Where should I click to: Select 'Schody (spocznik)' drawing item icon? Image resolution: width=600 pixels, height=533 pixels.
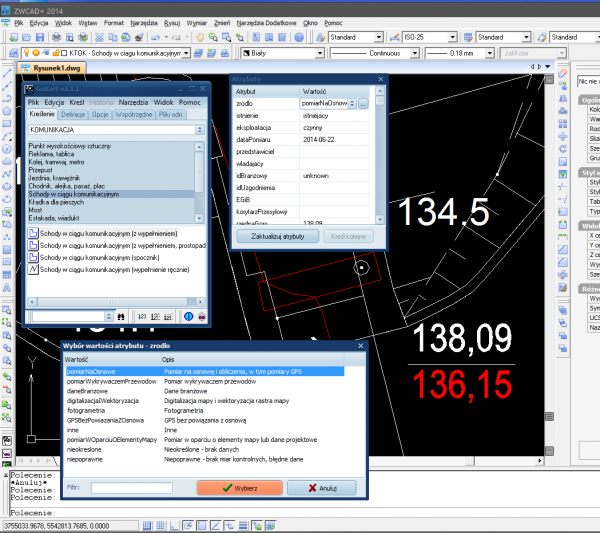coord(33,257)
